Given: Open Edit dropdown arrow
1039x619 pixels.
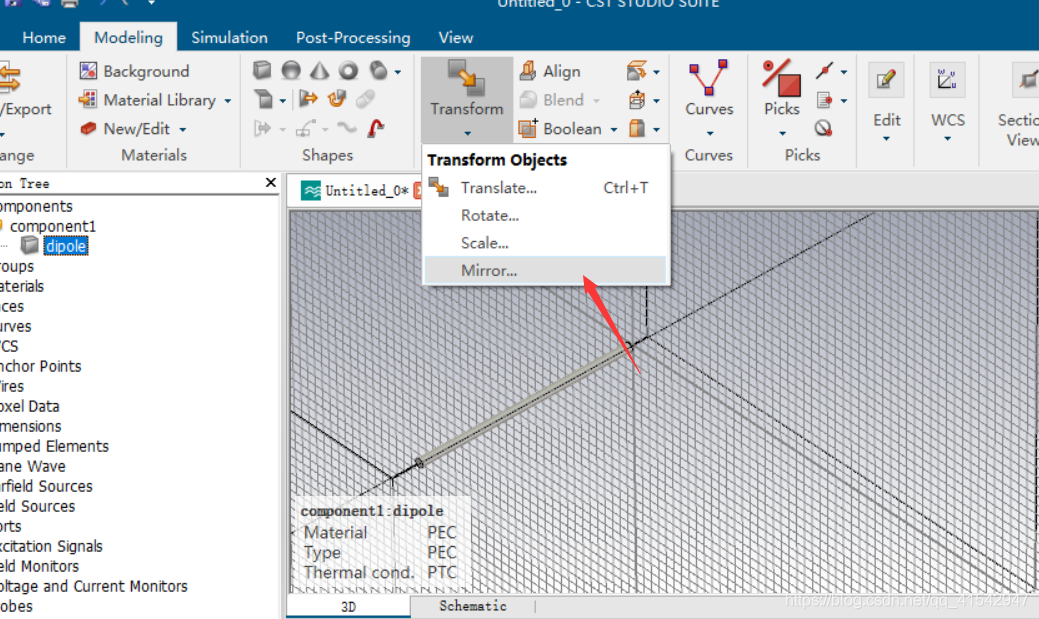Looking at the screenshot, I should [886, 139].
